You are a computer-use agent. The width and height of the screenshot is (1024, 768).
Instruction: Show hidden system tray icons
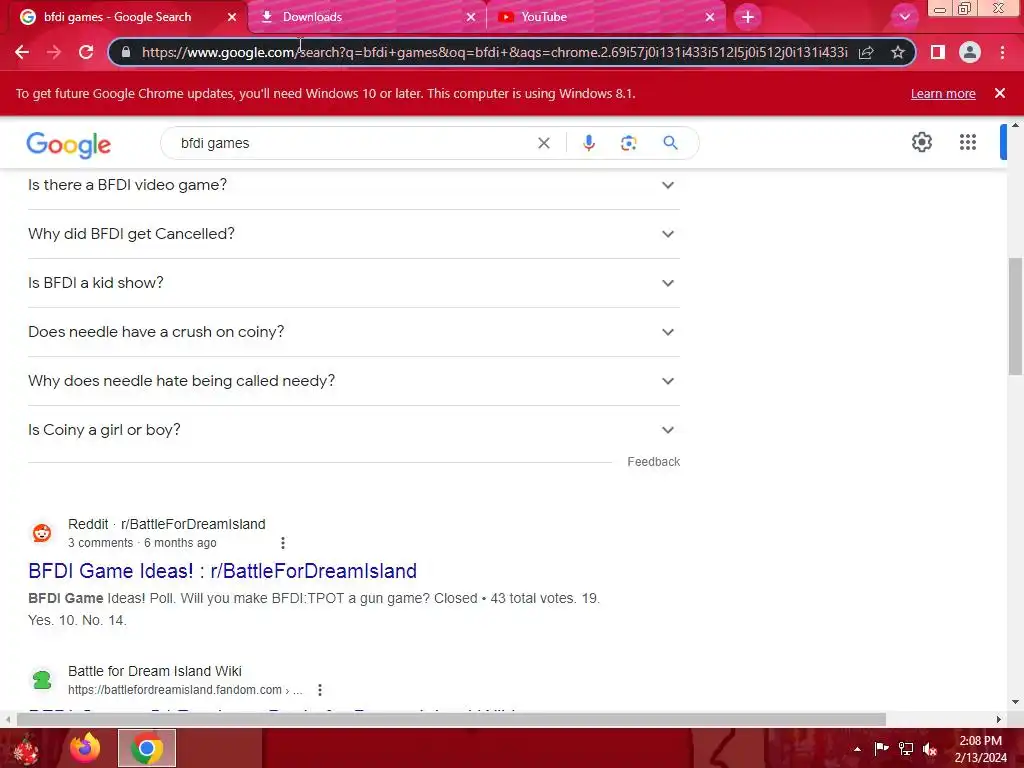(x=857, y=749)
